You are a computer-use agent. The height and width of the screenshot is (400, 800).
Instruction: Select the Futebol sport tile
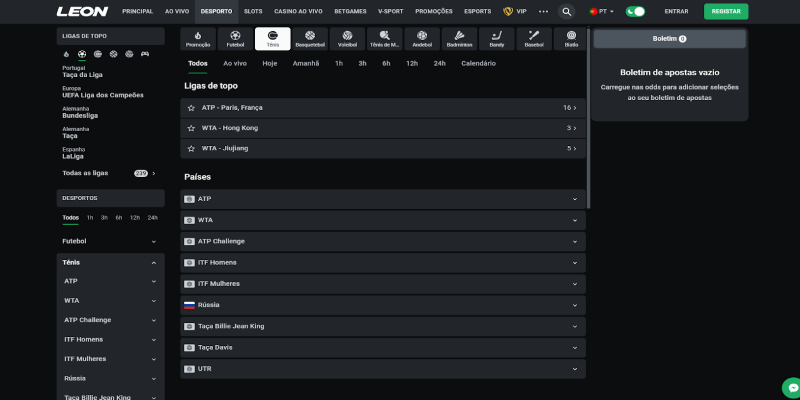click(x=235, y=39)
